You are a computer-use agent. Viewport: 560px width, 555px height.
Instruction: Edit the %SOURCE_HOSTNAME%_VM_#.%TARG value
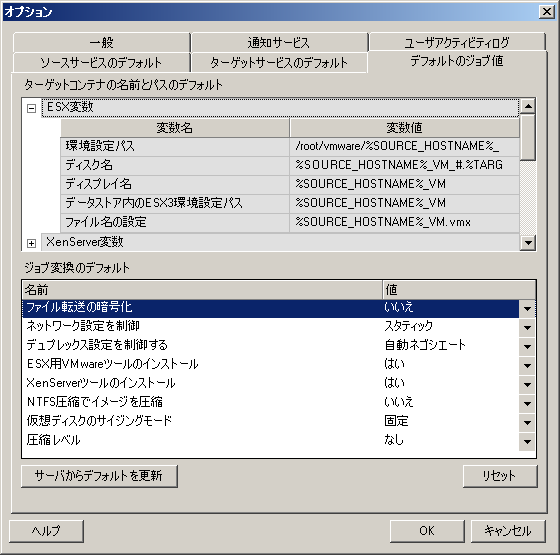click(404, 165)
